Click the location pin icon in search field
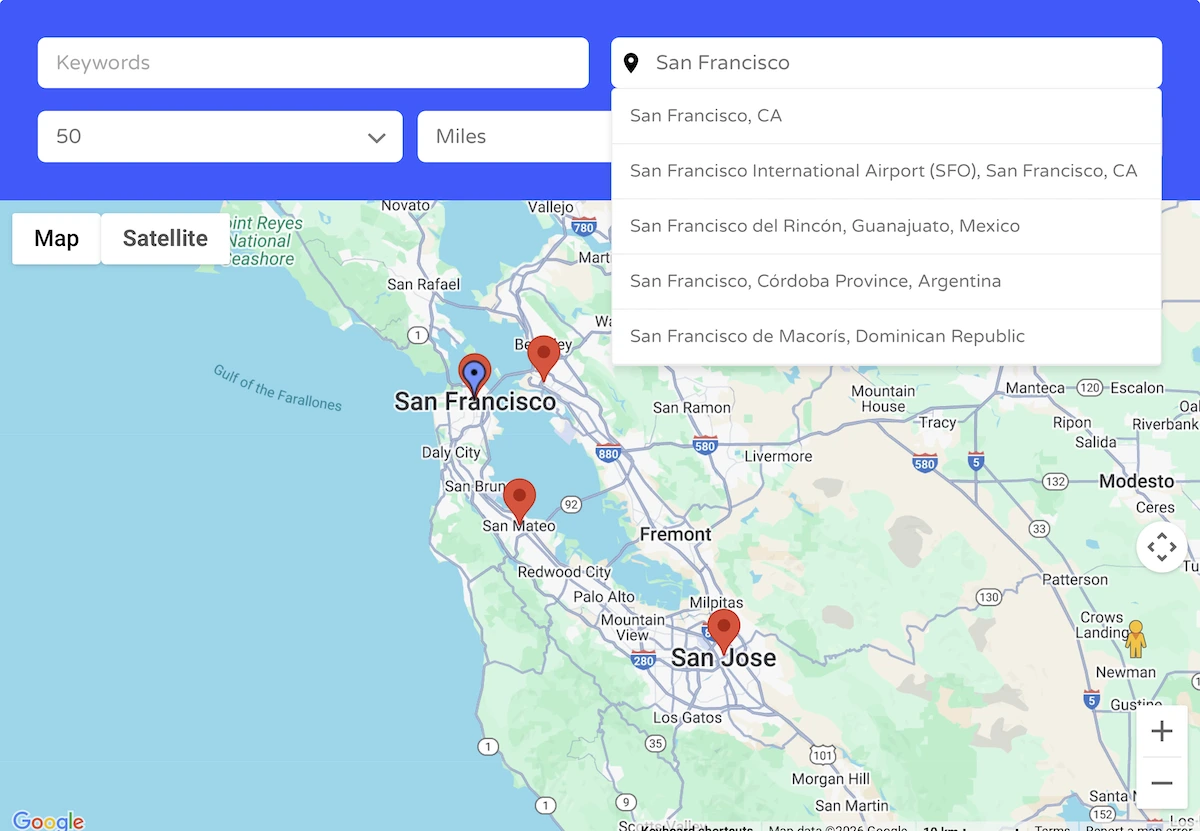Screen dimensions: 1200x831 coord(631,62)
